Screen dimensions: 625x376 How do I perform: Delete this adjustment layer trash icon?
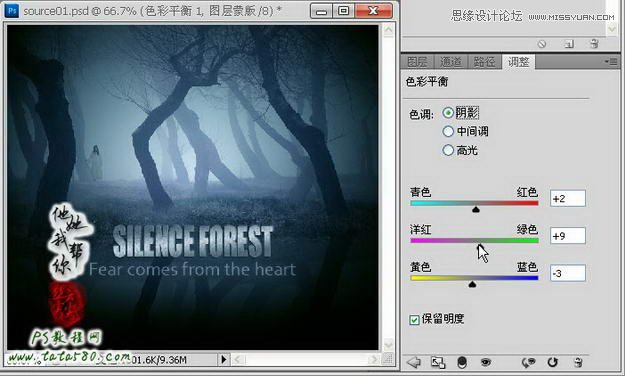pos(578,362)
